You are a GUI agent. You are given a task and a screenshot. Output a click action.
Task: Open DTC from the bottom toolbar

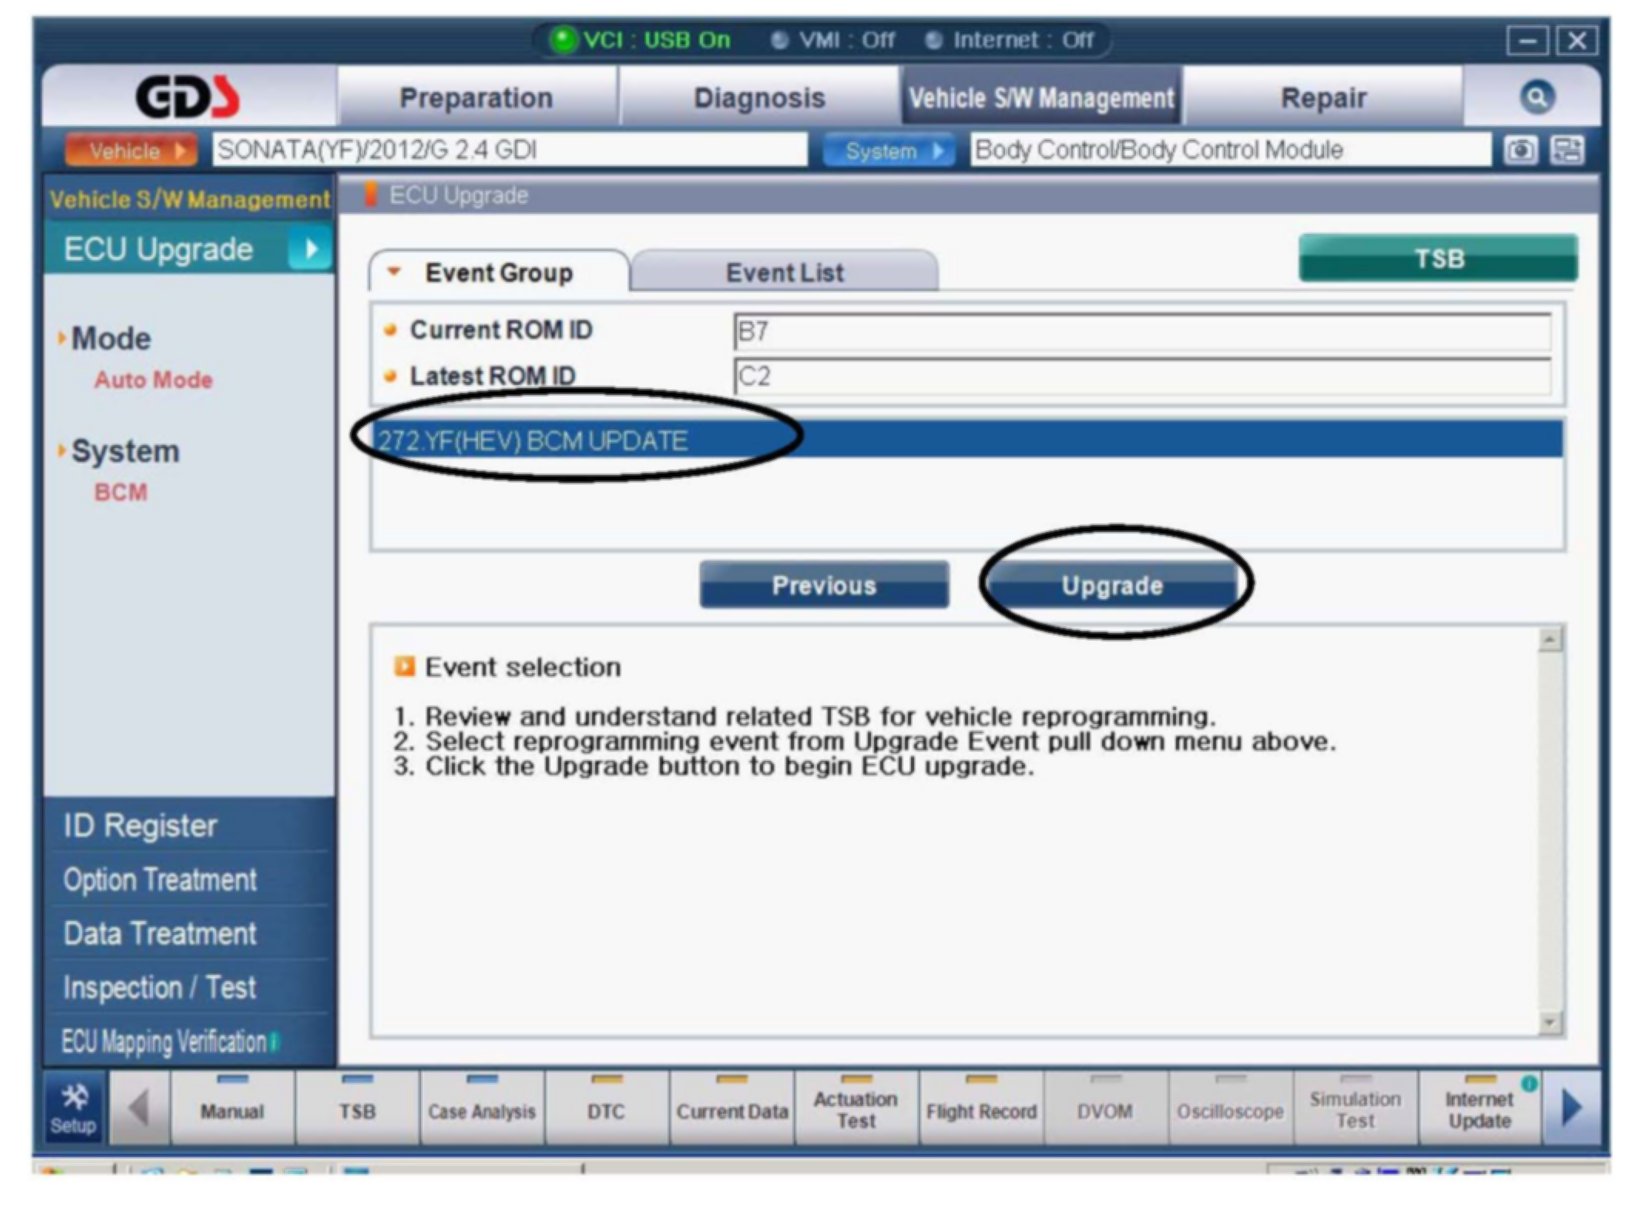606,1110
